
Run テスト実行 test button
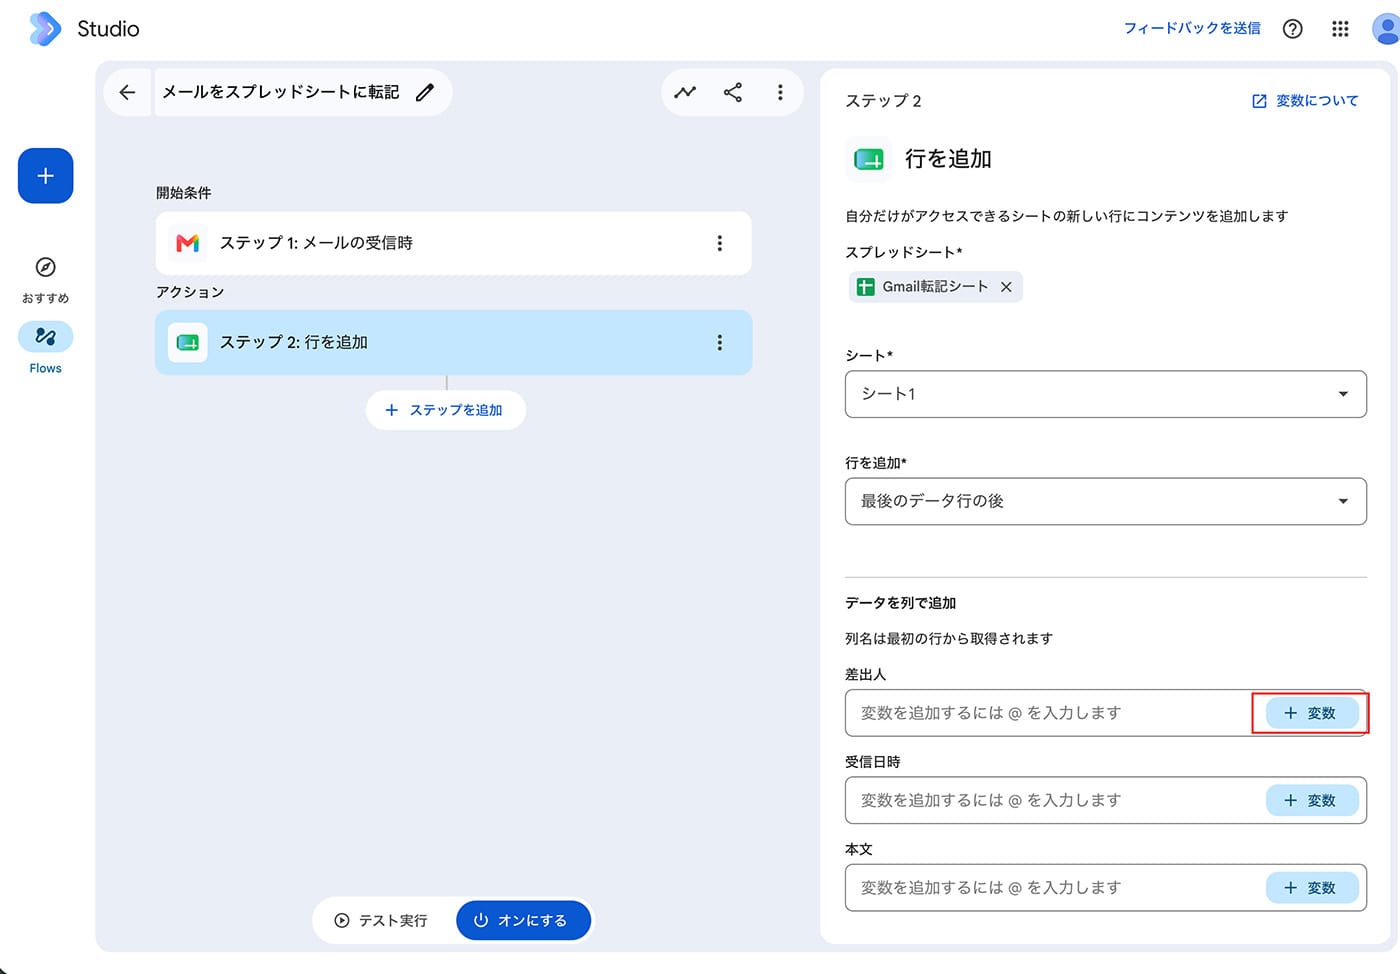(382, 920)
